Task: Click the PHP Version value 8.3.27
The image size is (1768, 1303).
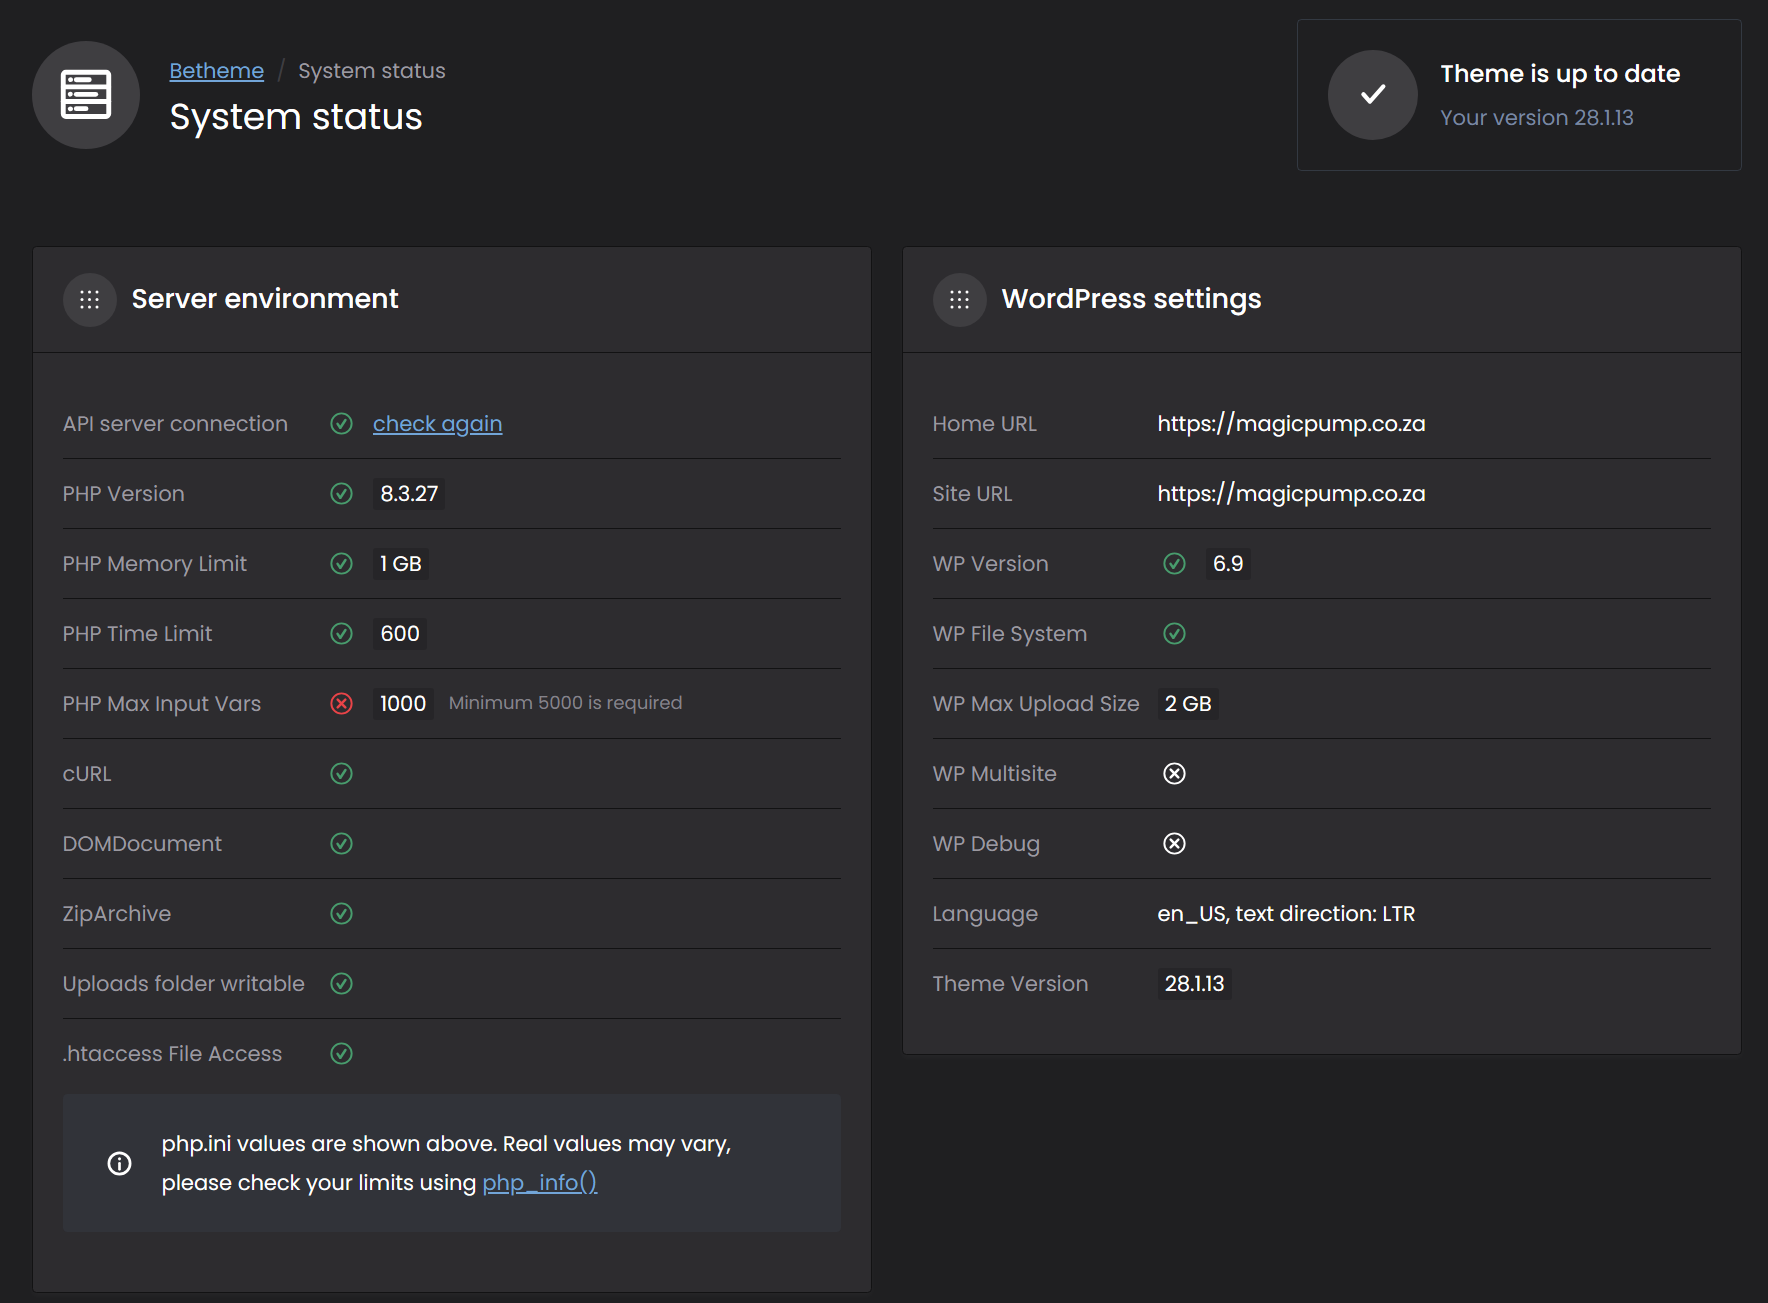Action: point(409,494)
